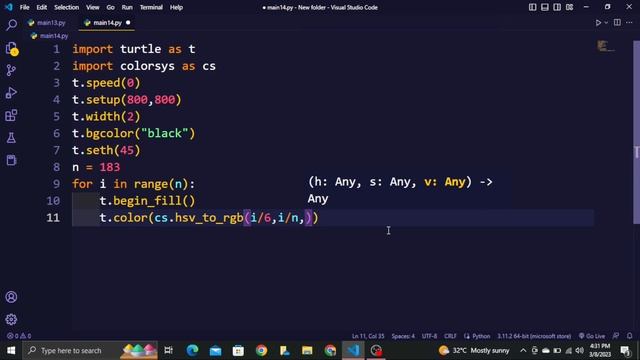Screen dimensions: 640x360
Task: Change encoding via UTF-8 status
Action: (429, 336)
